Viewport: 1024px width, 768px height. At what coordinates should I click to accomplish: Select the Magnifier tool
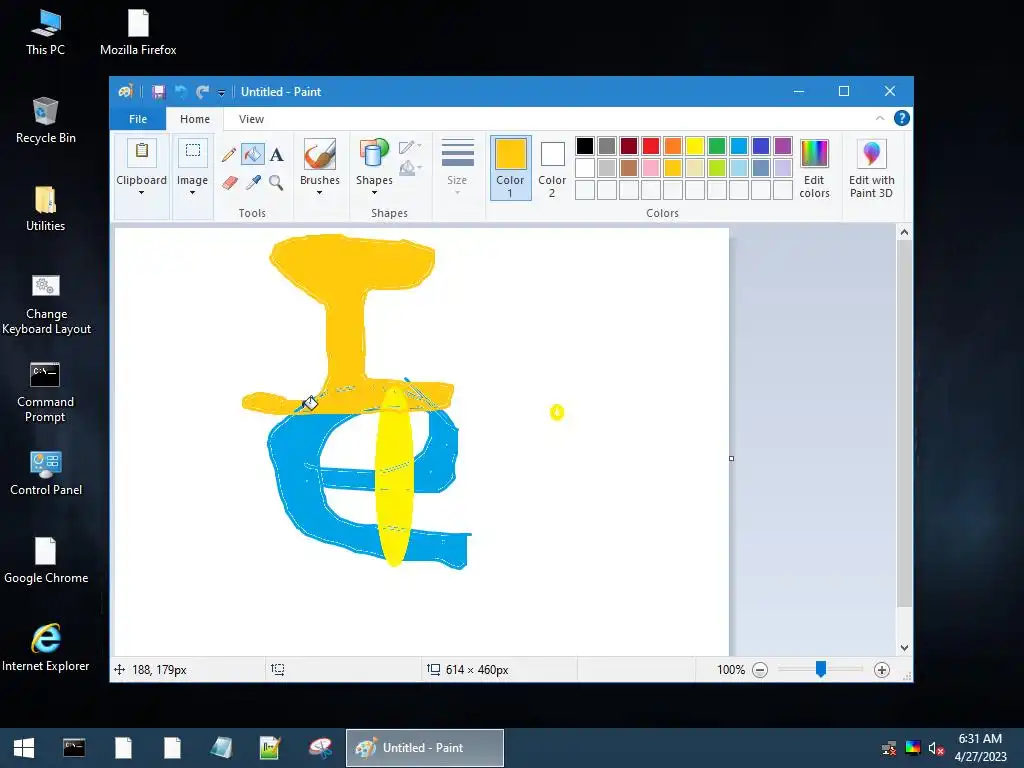tap(277, 182)
